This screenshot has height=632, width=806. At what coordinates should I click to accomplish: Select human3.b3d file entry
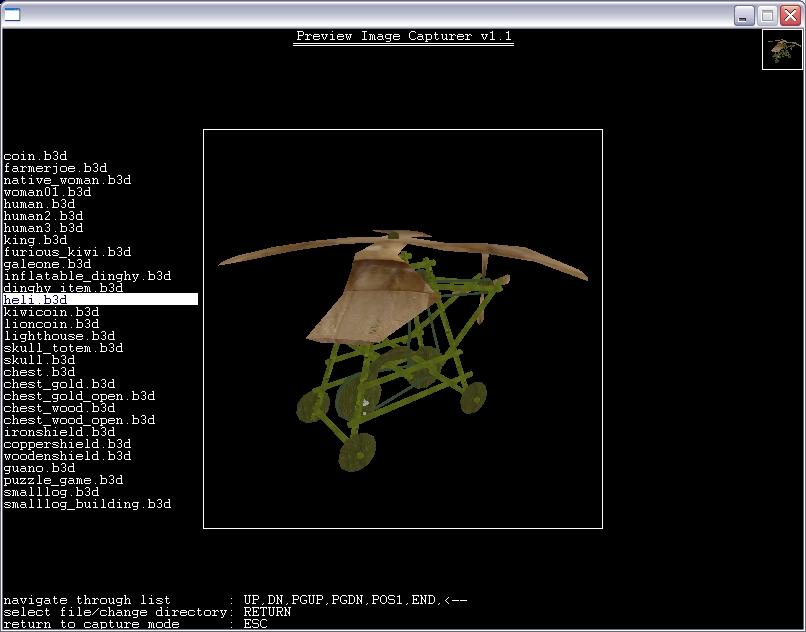coord(43,228)
